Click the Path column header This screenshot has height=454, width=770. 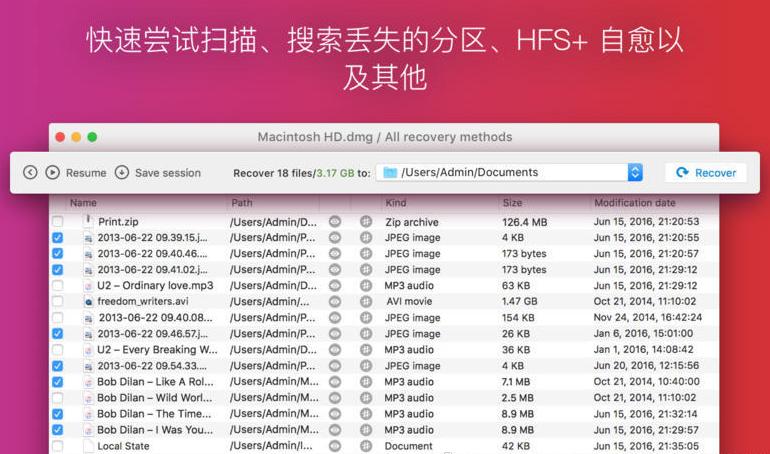point(242,203)
